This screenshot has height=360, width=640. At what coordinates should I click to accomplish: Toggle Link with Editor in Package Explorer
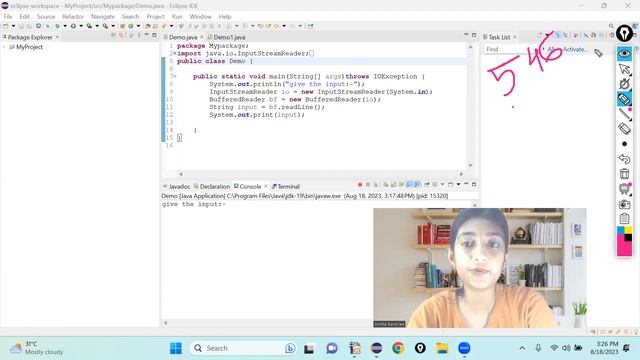pos(122,36)
